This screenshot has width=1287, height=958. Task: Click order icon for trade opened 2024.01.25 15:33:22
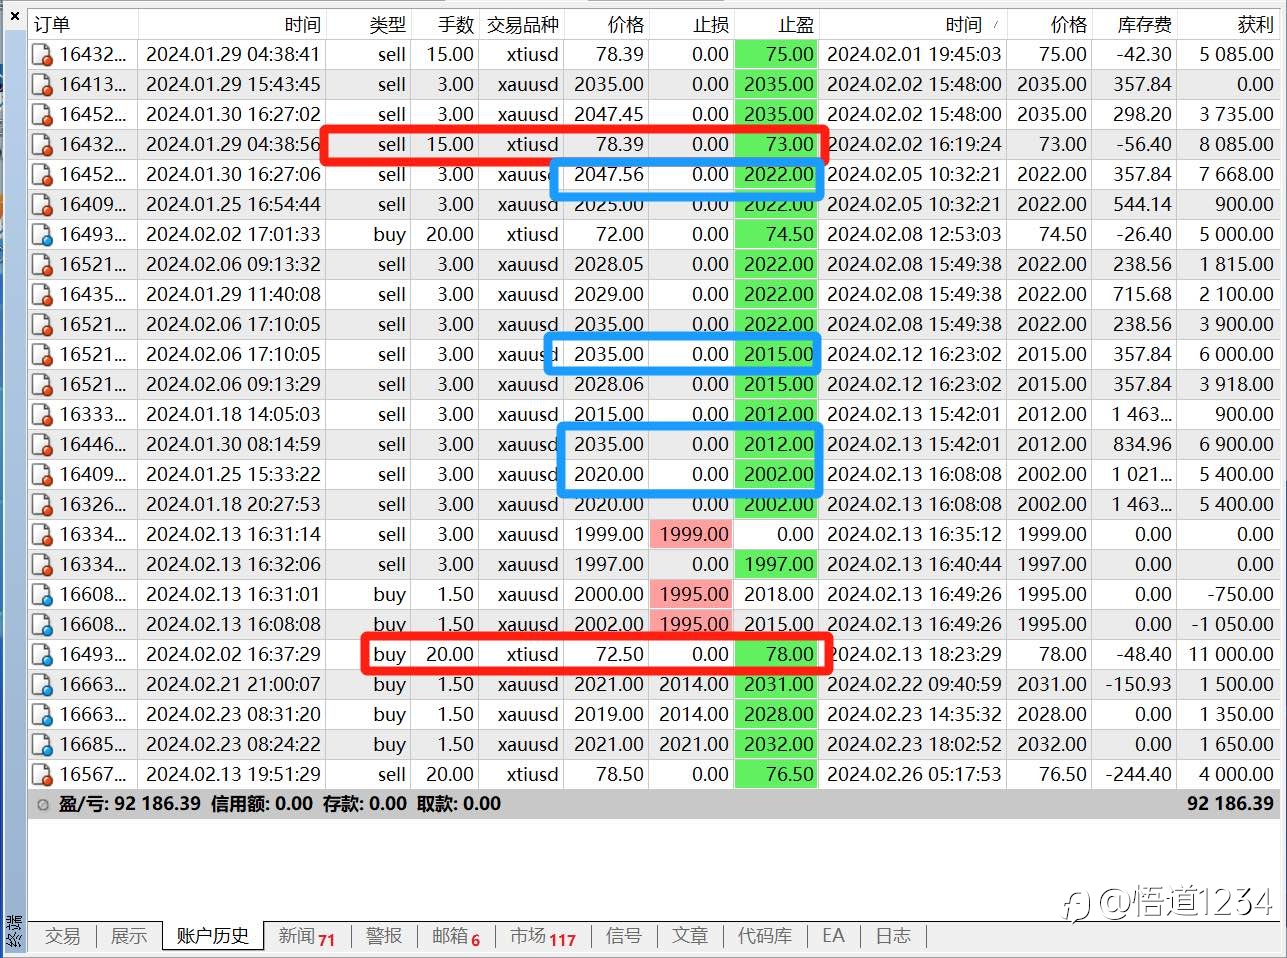tap(42, 475)
